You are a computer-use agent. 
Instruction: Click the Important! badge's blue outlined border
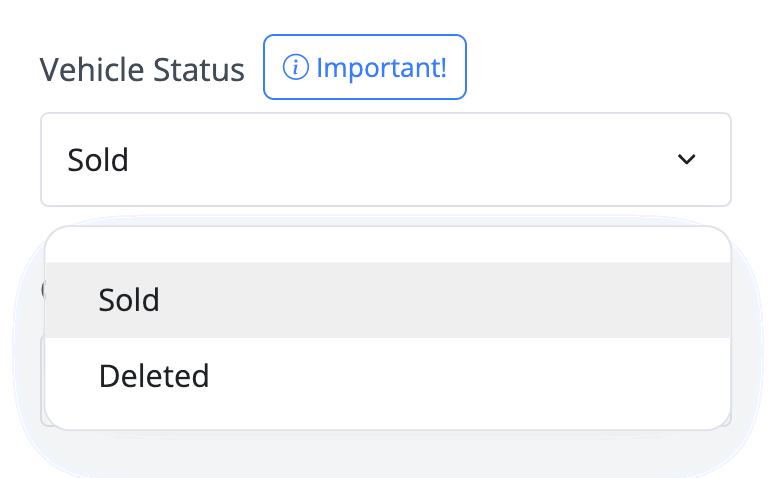pos(365,36)
